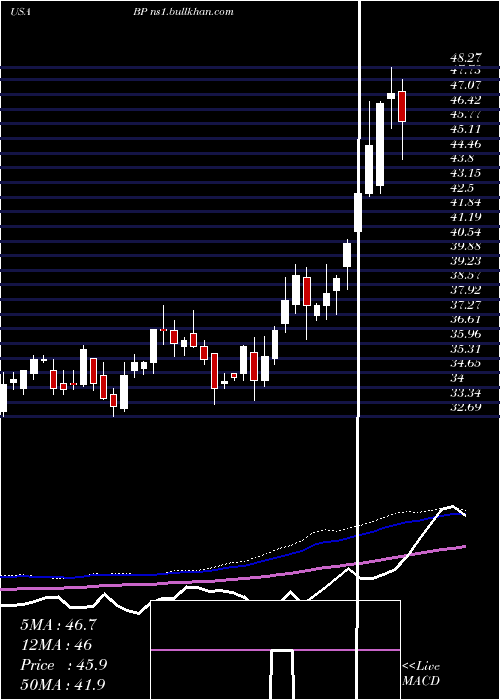
Task: Click the 39.23 price label
Action: point(466,261)
